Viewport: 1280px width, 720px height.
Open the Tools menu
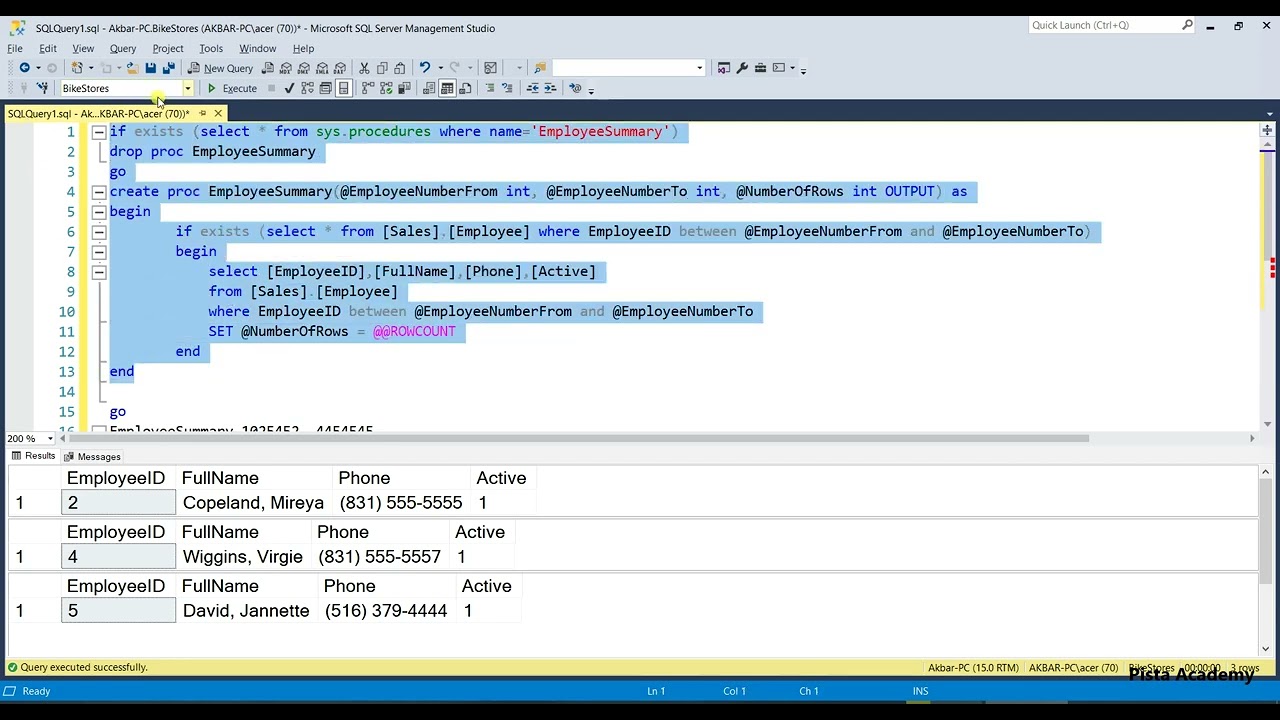point(211,48)
